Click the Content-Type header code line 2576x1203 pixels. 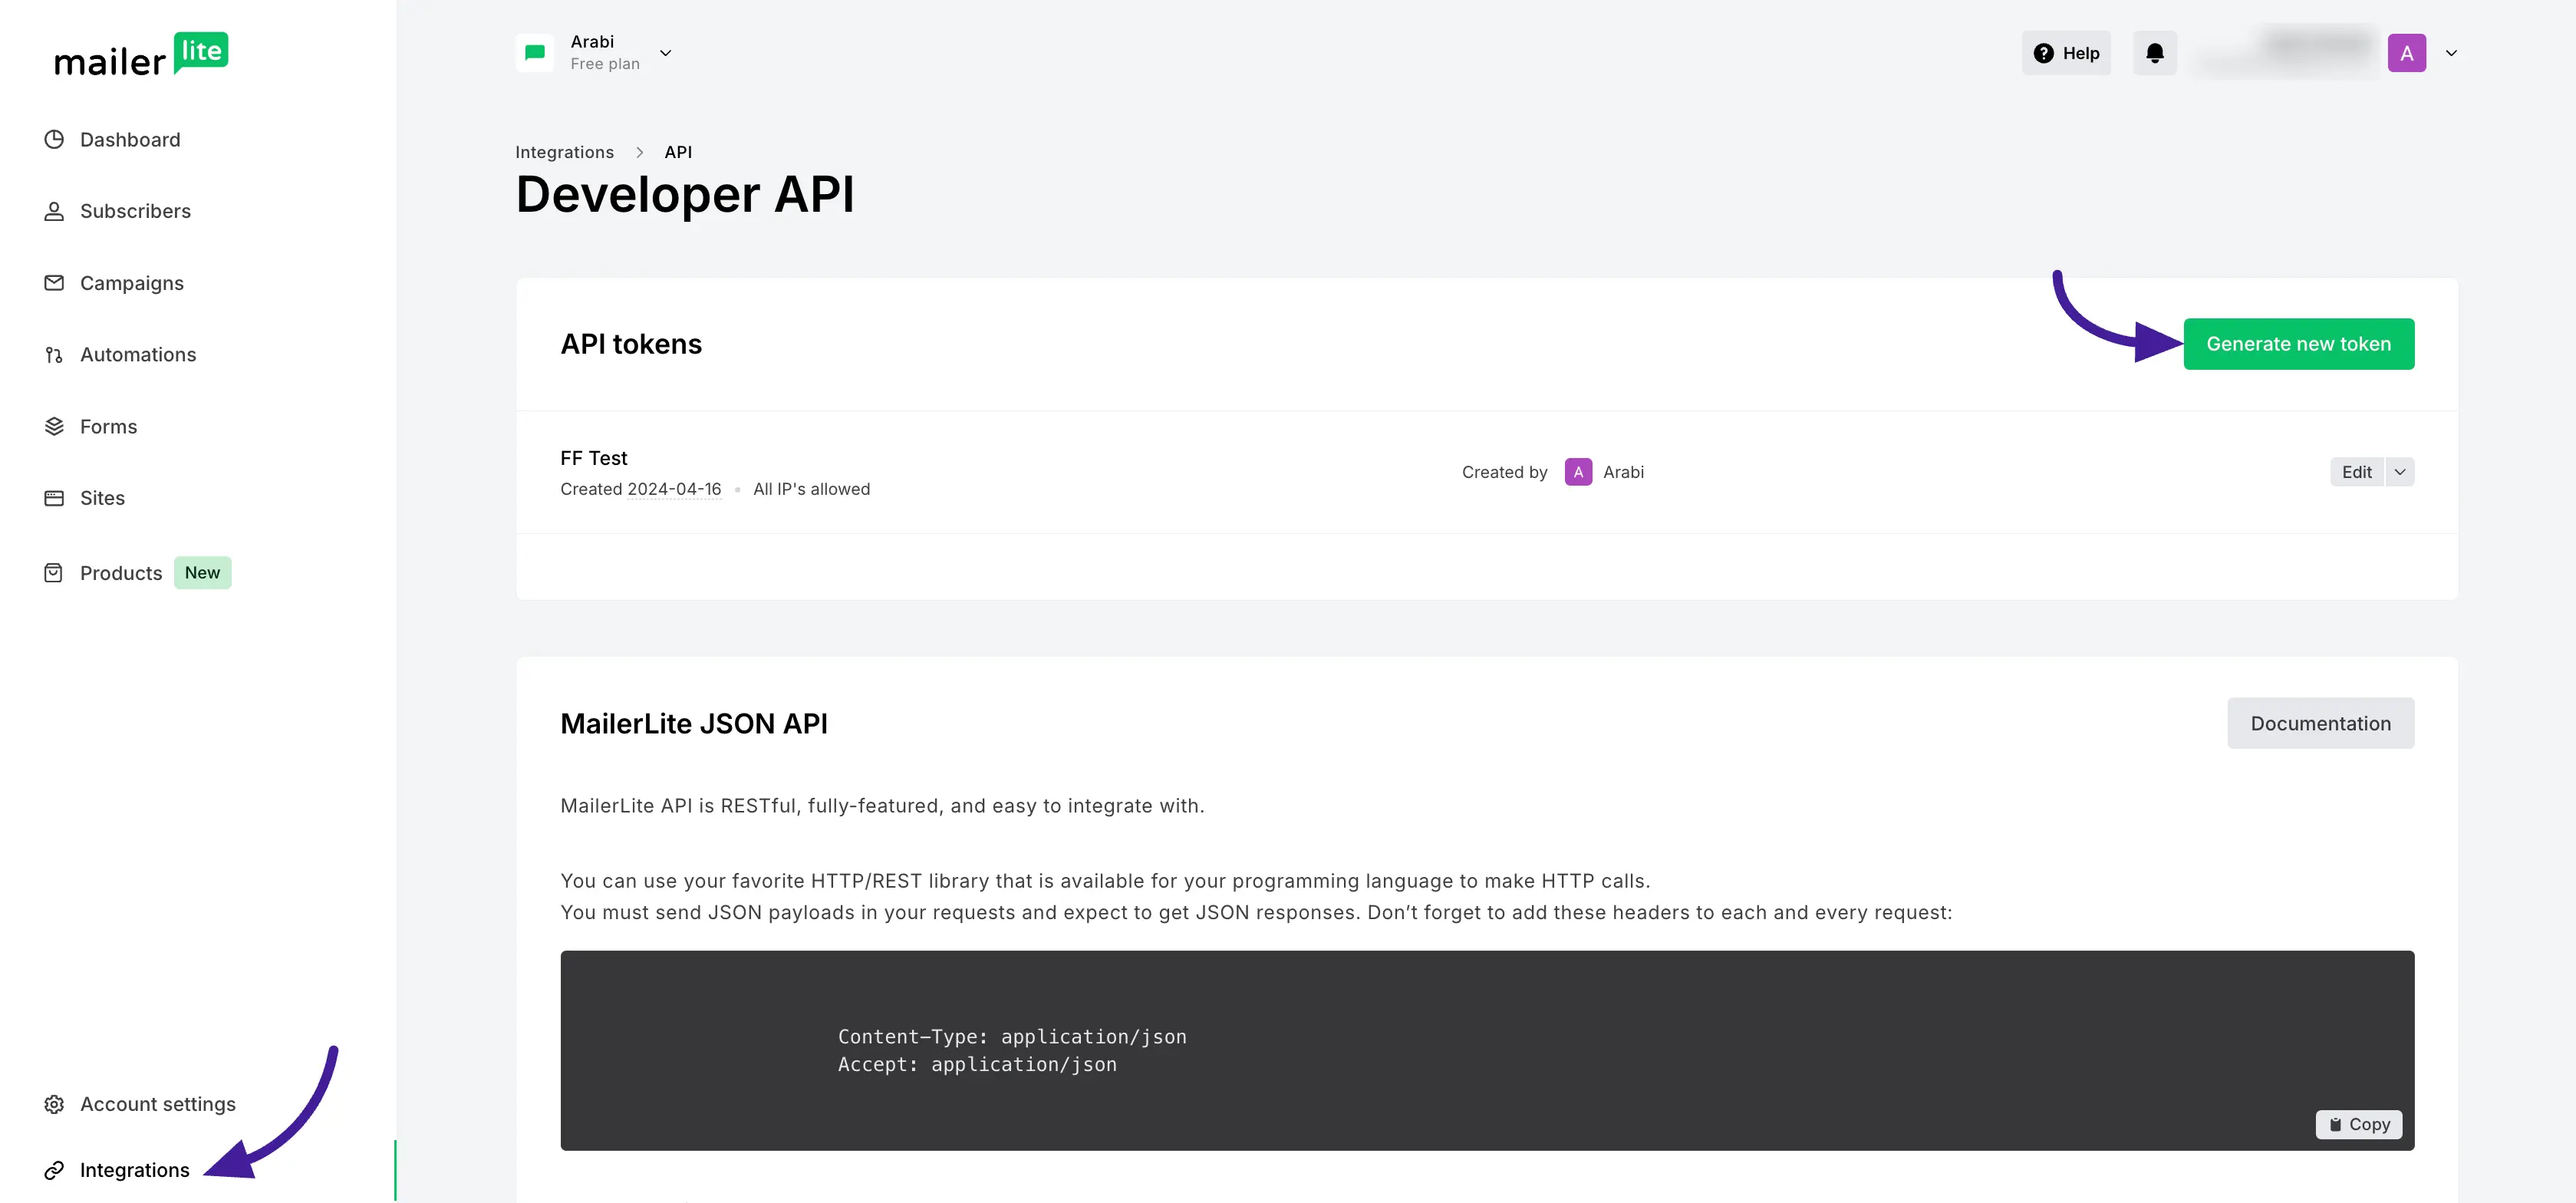click(1012, 1037)
